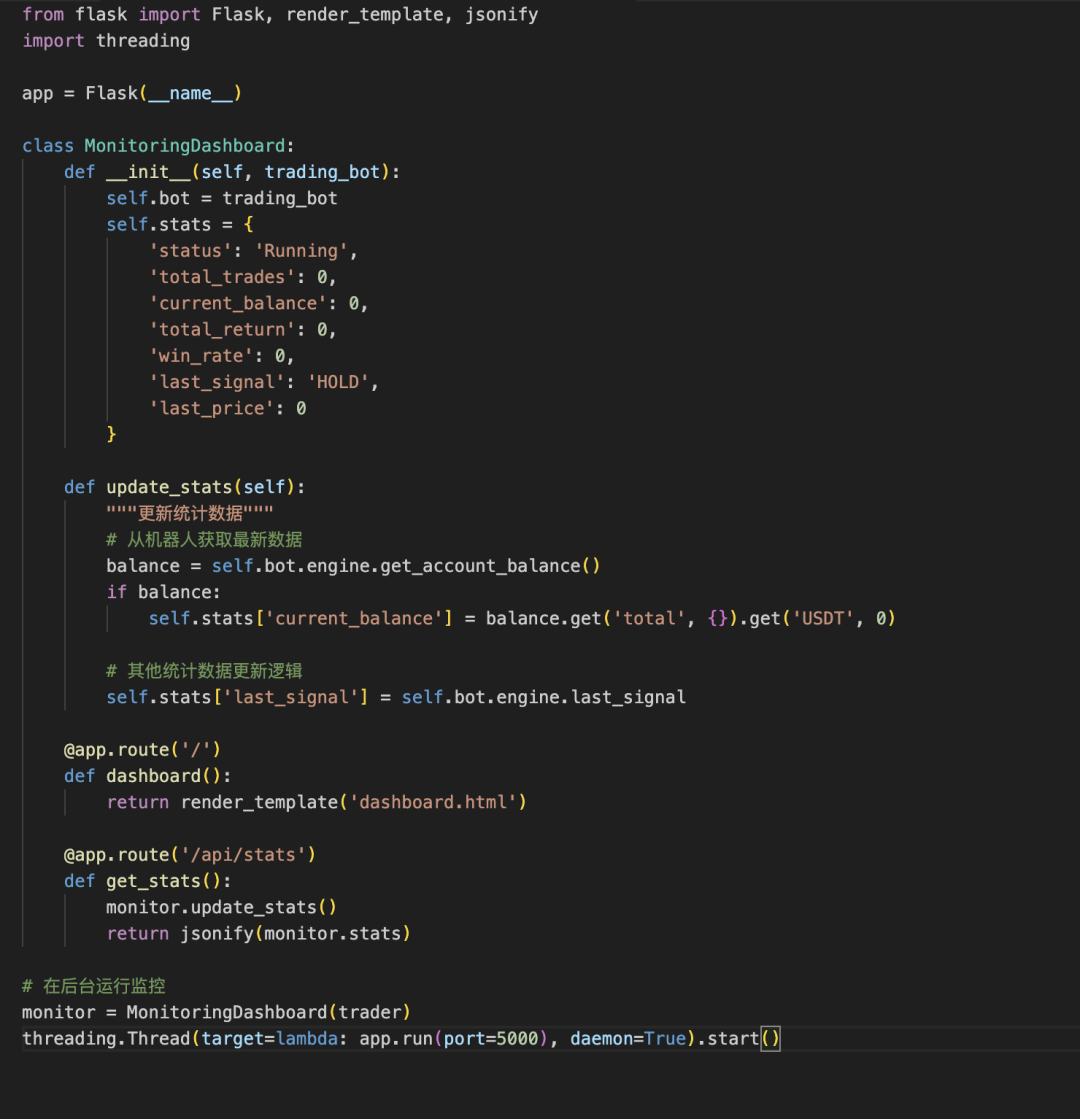The height and width of the screenshot is (1119, 1080).
Task: Click the 'status': 'Running' entry
Action: (253, 251)
